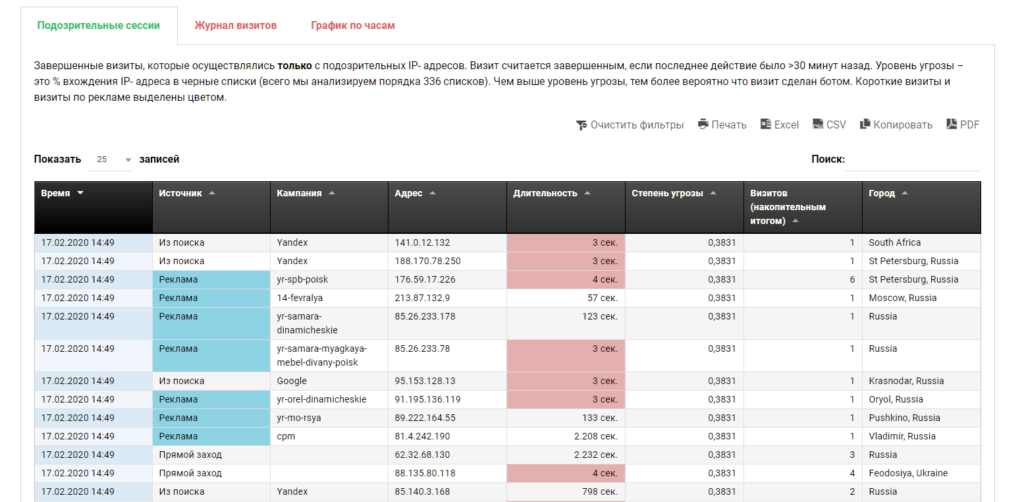Click the Адрес column header
Image resolution: width=1024 pixels, height=502 pixels.
pos(409,193)
